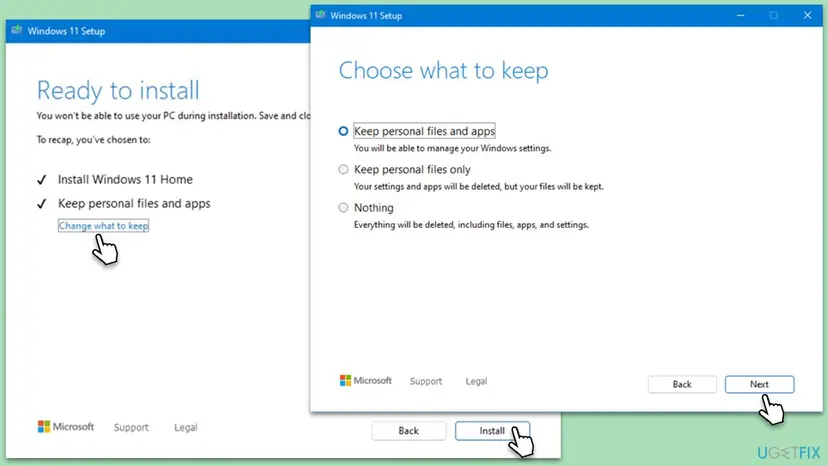Viewport: 828px width, 466px height.
Task: Click 'Windows 11 Setup' title of back window
Action: point(67,31)
